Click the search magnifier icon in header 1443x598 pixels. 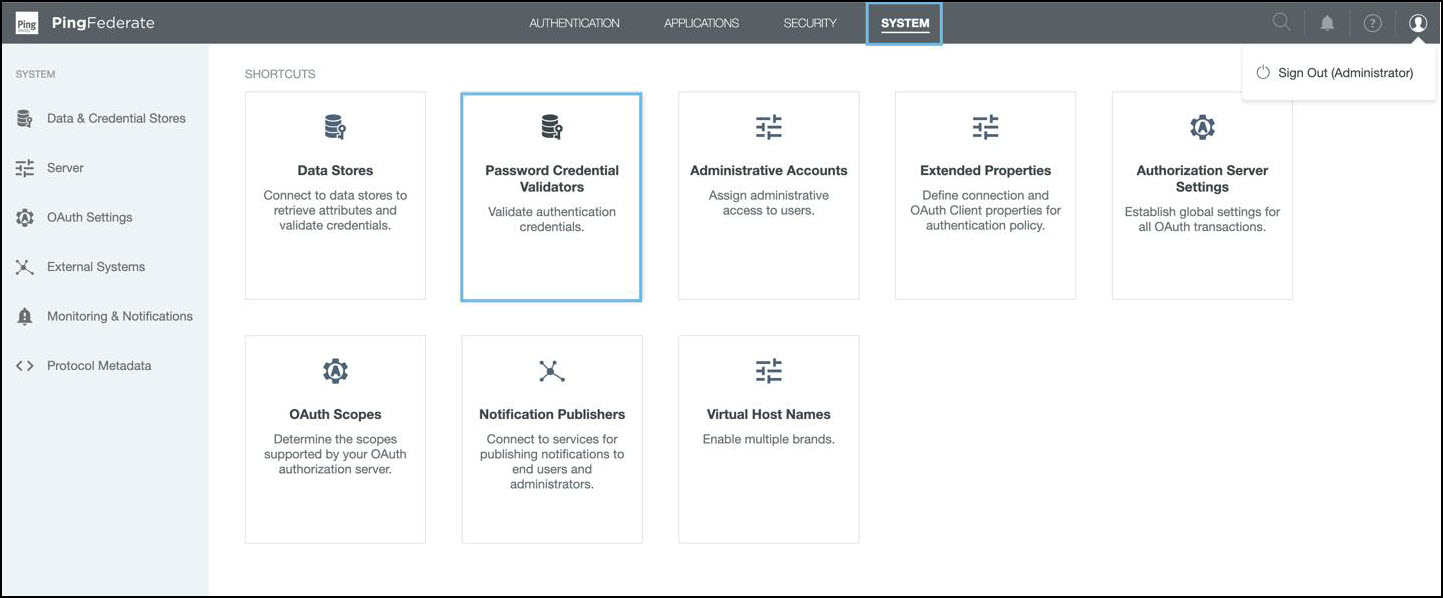tap(1281, 22)
